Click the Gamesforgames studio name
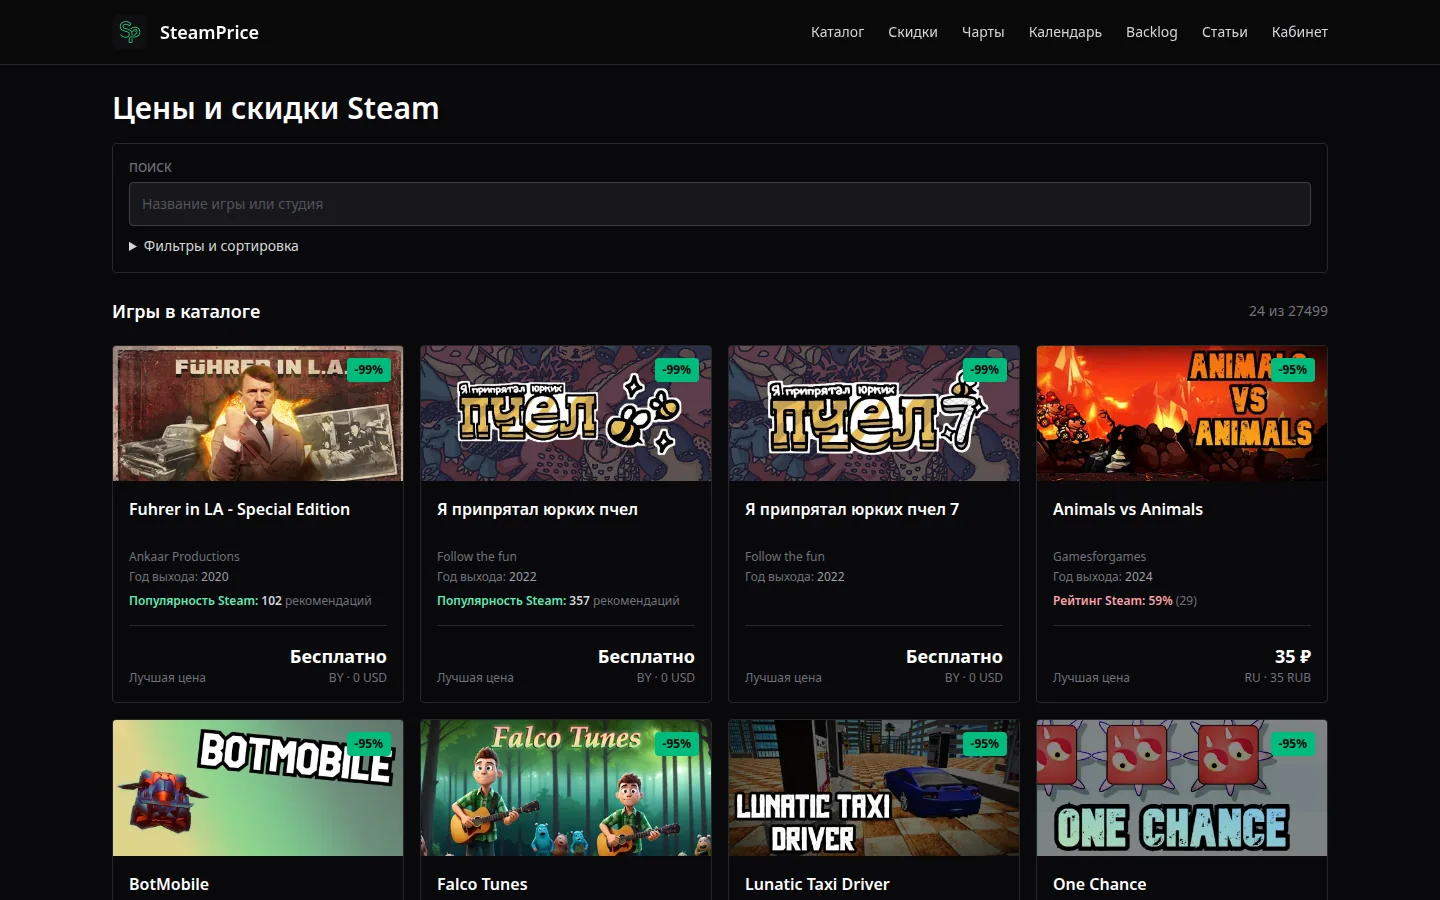 point(1099,557)
